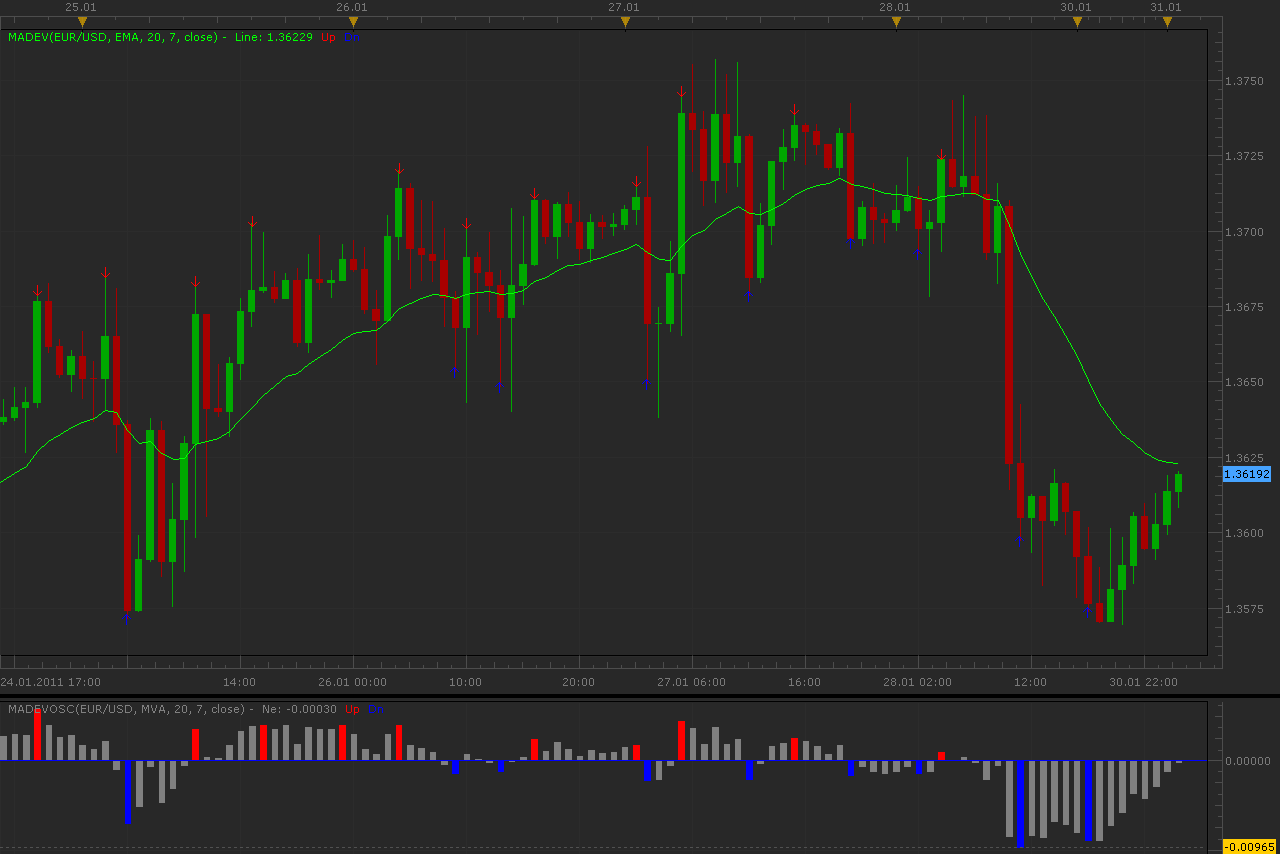Viewport: 1280px width, 854px height.
Task: Click the blue 'Dn' label of MADEVOSC
Action: point(376,709)
